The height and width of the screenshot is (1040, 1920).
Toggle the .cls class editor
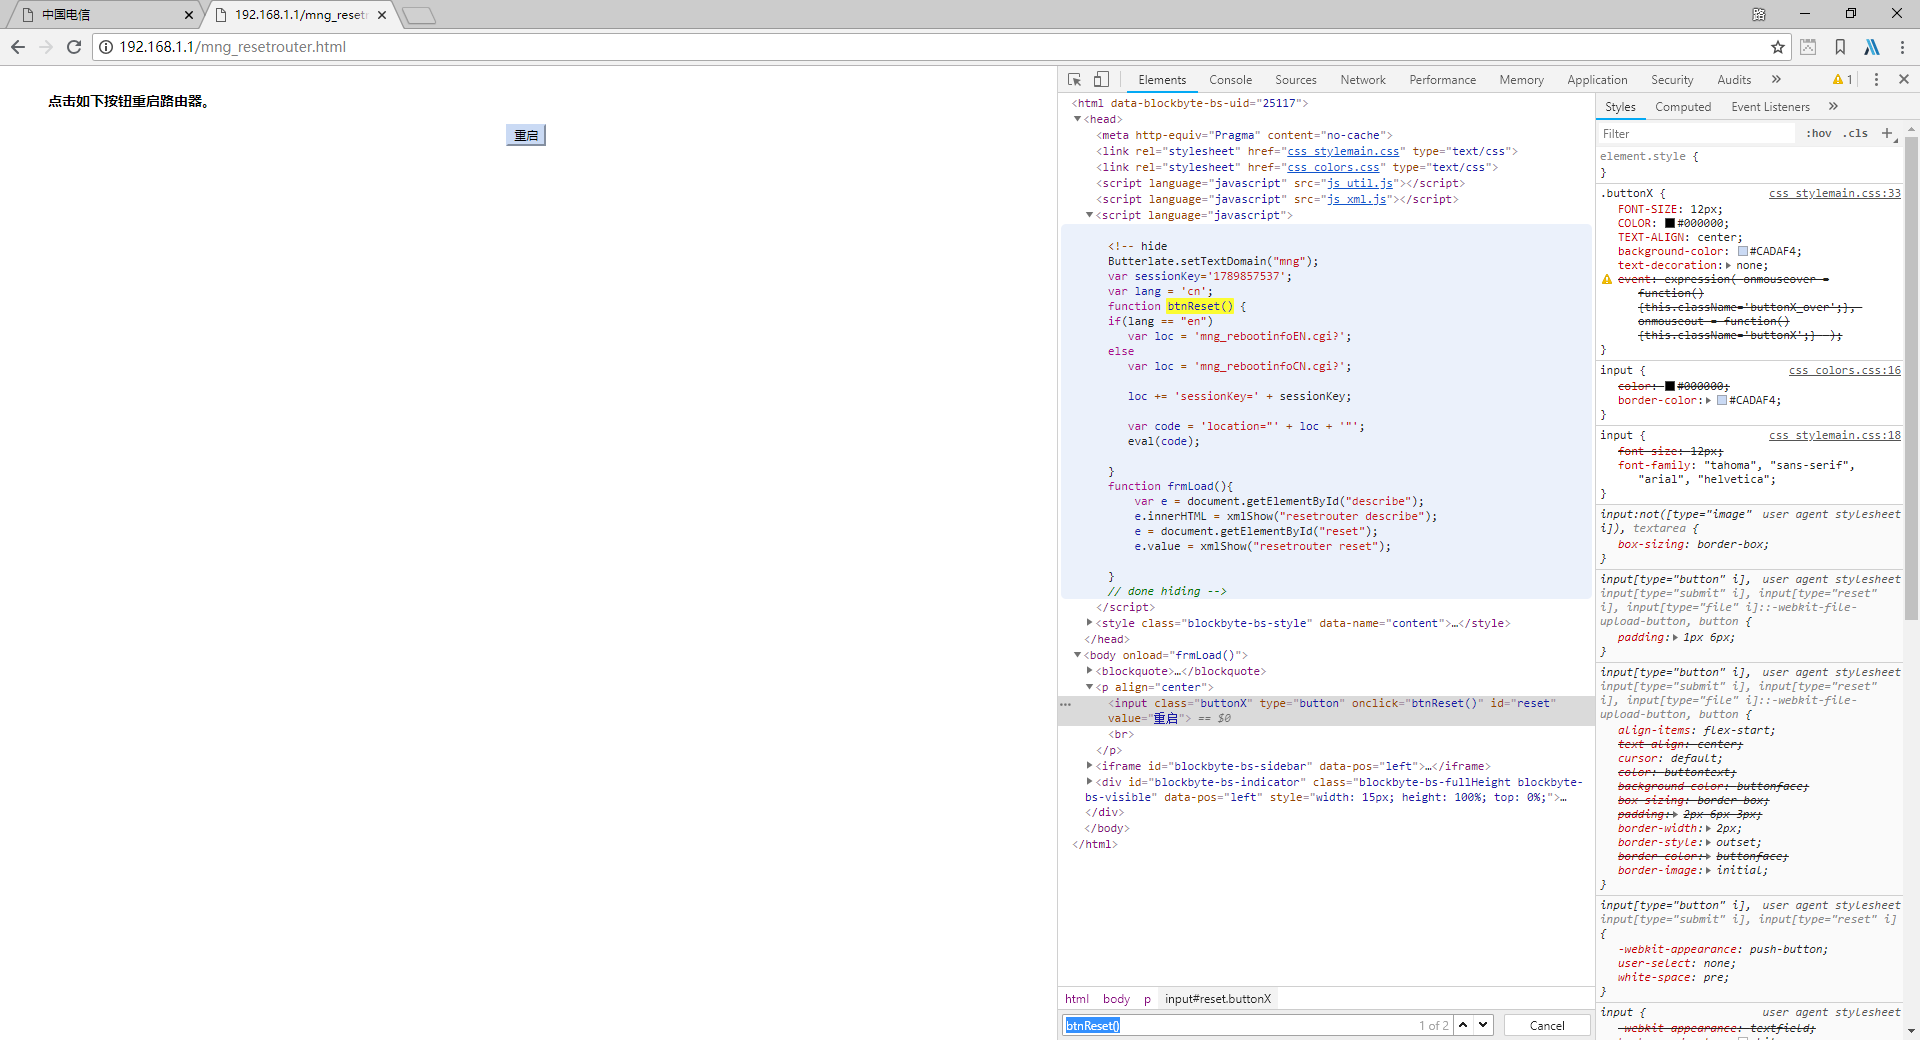tap(1856, 133)
